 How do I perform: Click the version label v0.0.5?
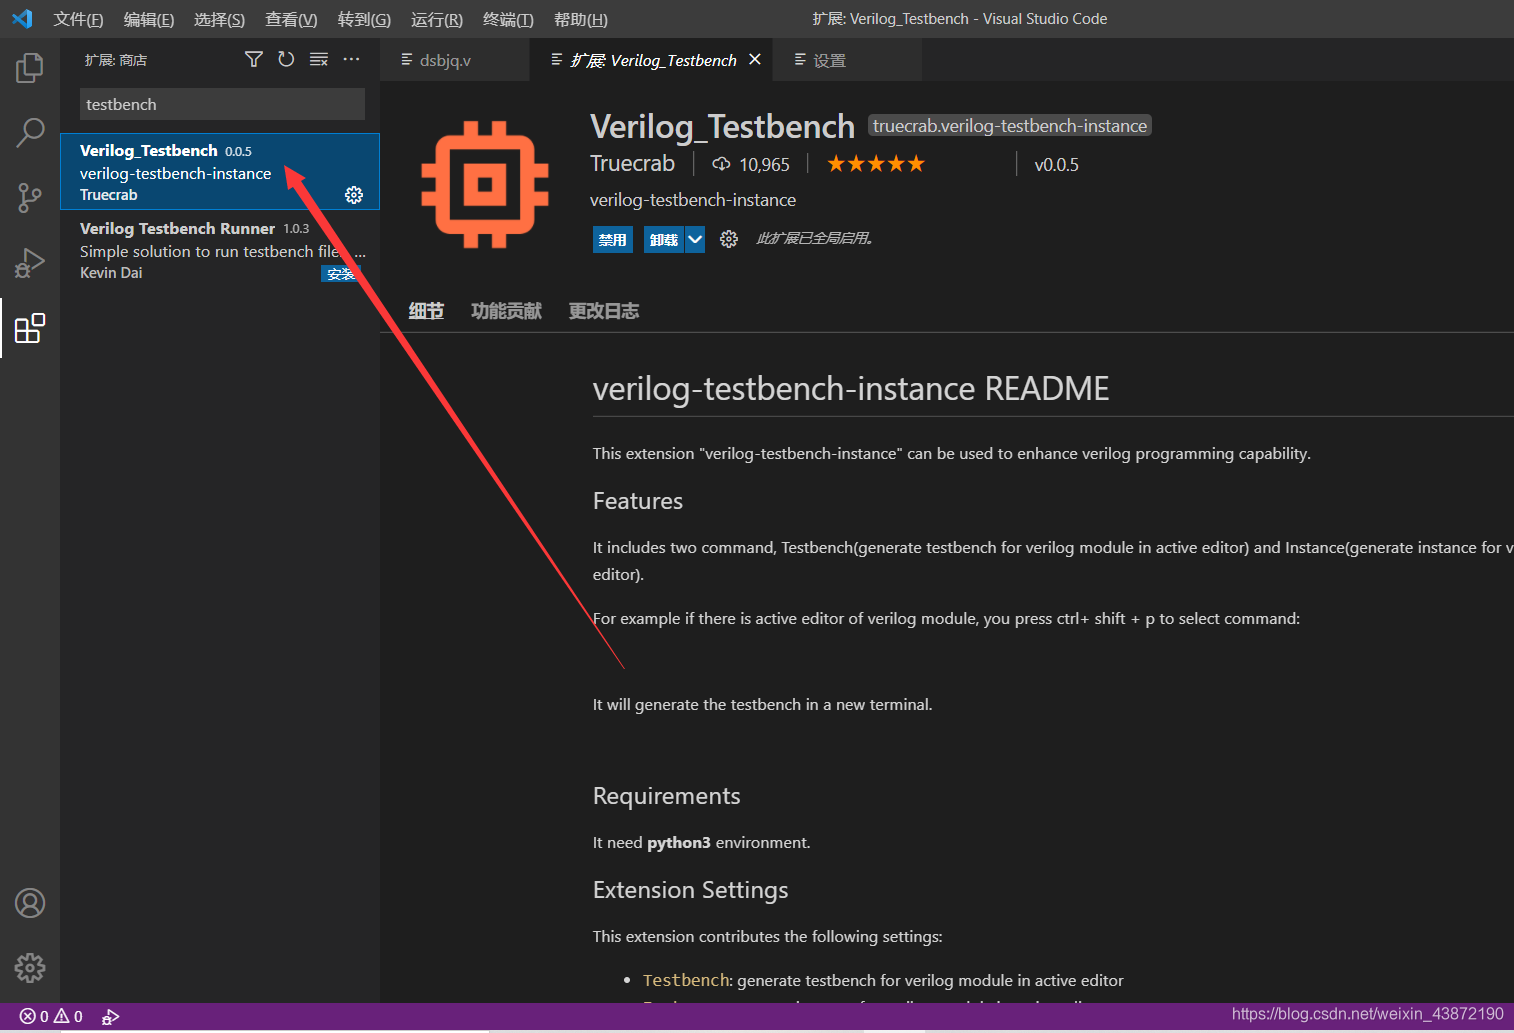[1056, 165]
